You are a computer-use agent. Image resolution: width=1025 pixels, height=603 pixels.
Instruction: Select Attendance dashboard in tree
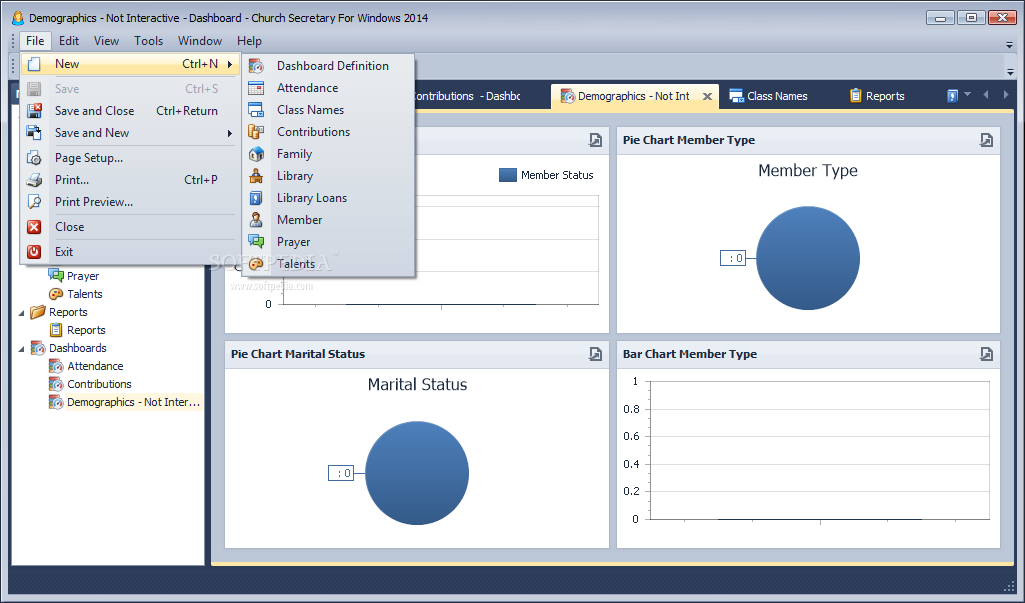pyautogui.click(x=95, y=366)
